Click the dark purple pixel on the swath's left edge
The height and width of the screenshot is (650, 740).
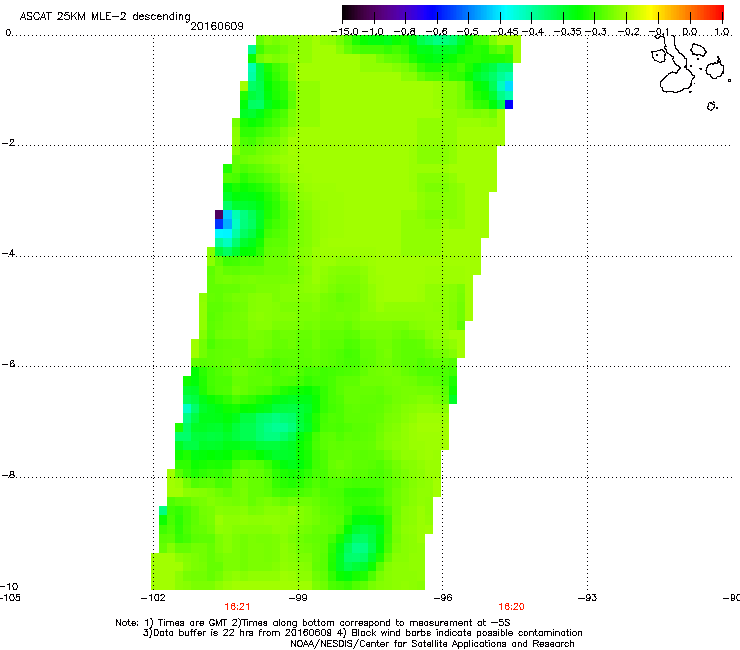coord(219,214)
